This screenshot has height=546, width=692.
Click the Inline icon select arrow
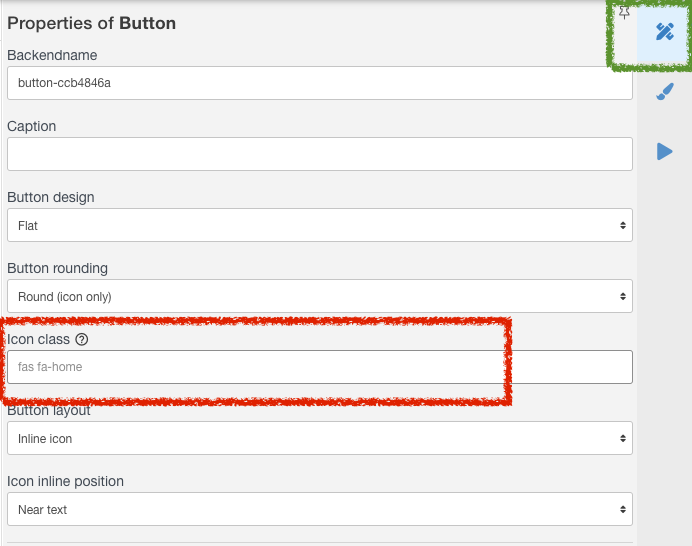click(623, 438)
